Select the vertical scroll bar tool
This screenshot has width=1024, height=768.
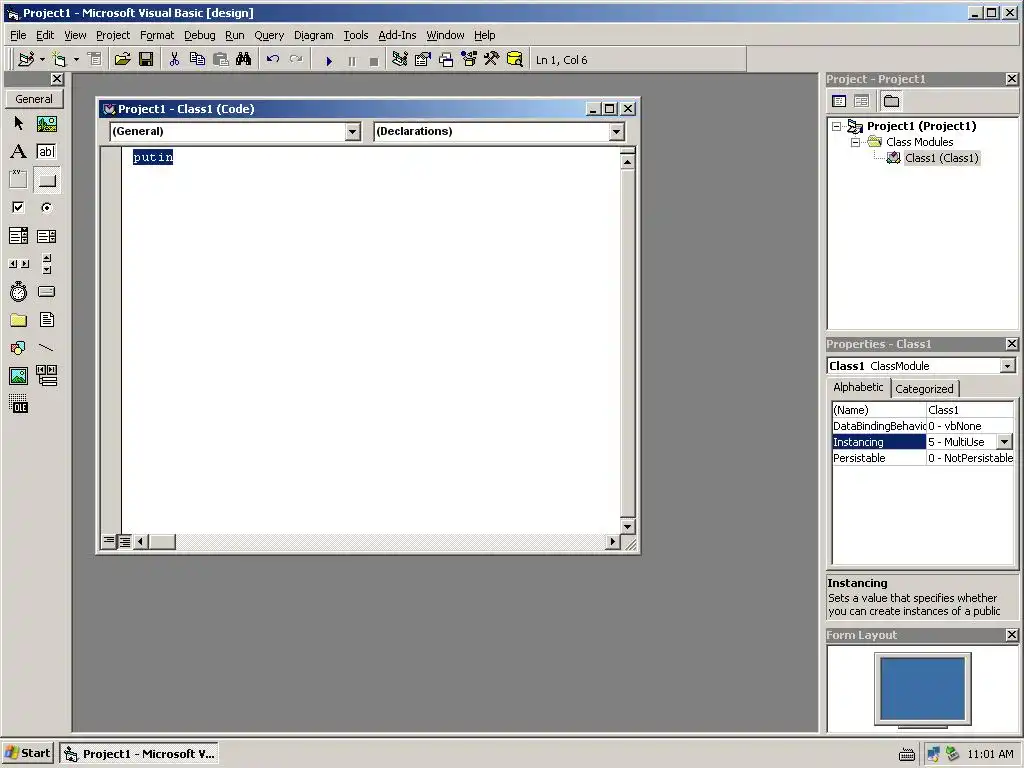point(46,264)
